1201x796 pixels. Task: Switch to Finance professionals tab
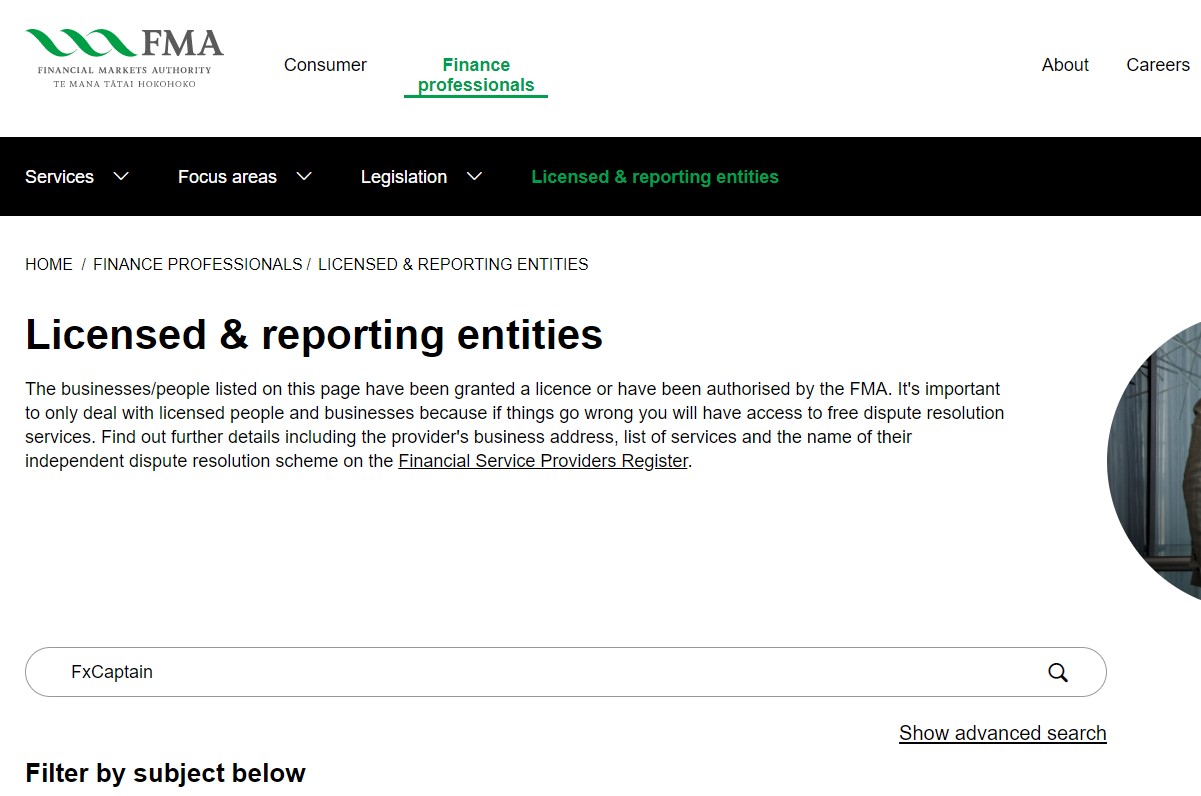click(476, 75)
